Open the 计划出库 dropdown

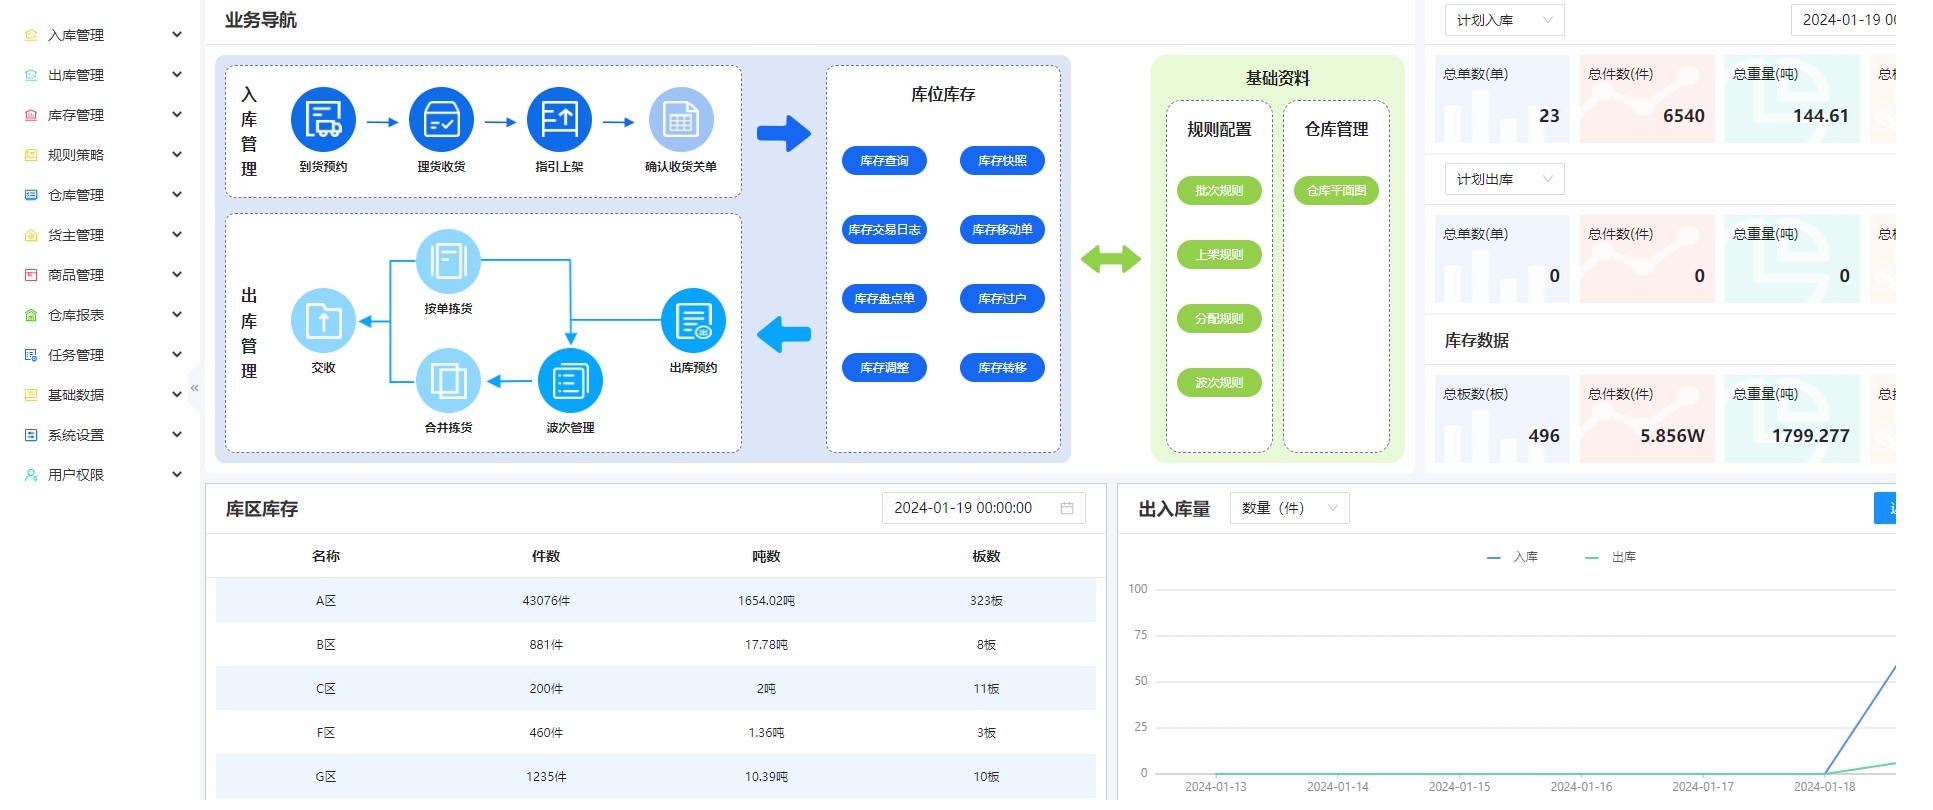point(1505,179)
